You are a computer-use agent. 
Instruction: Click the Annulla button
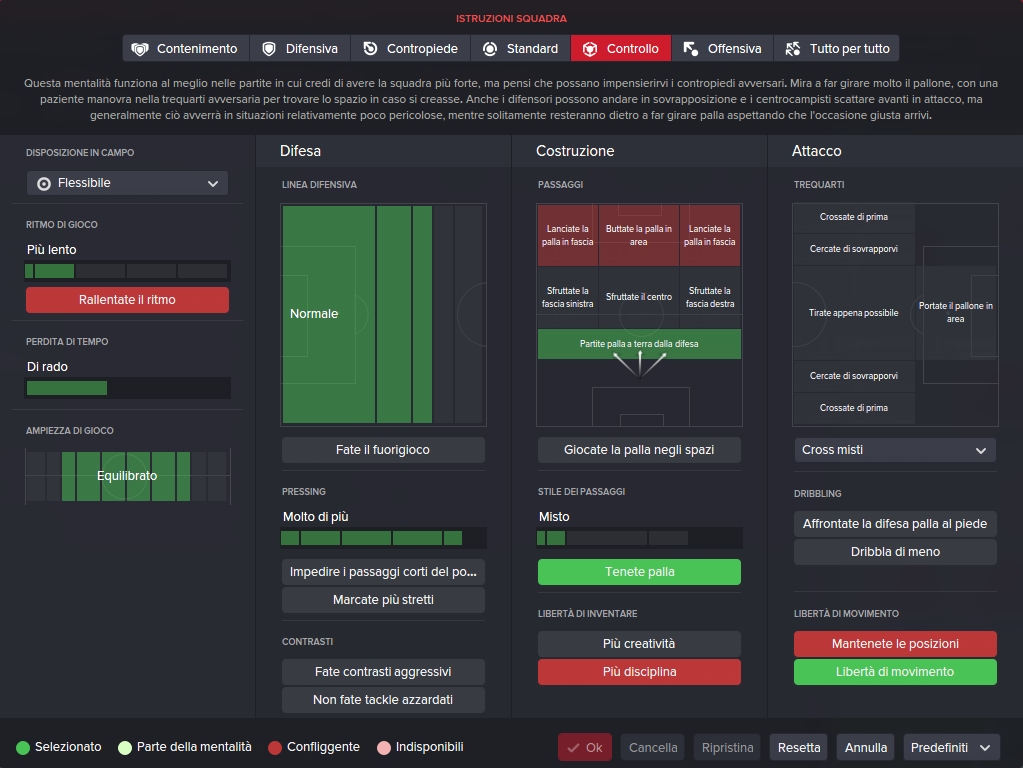pos(866,748)
